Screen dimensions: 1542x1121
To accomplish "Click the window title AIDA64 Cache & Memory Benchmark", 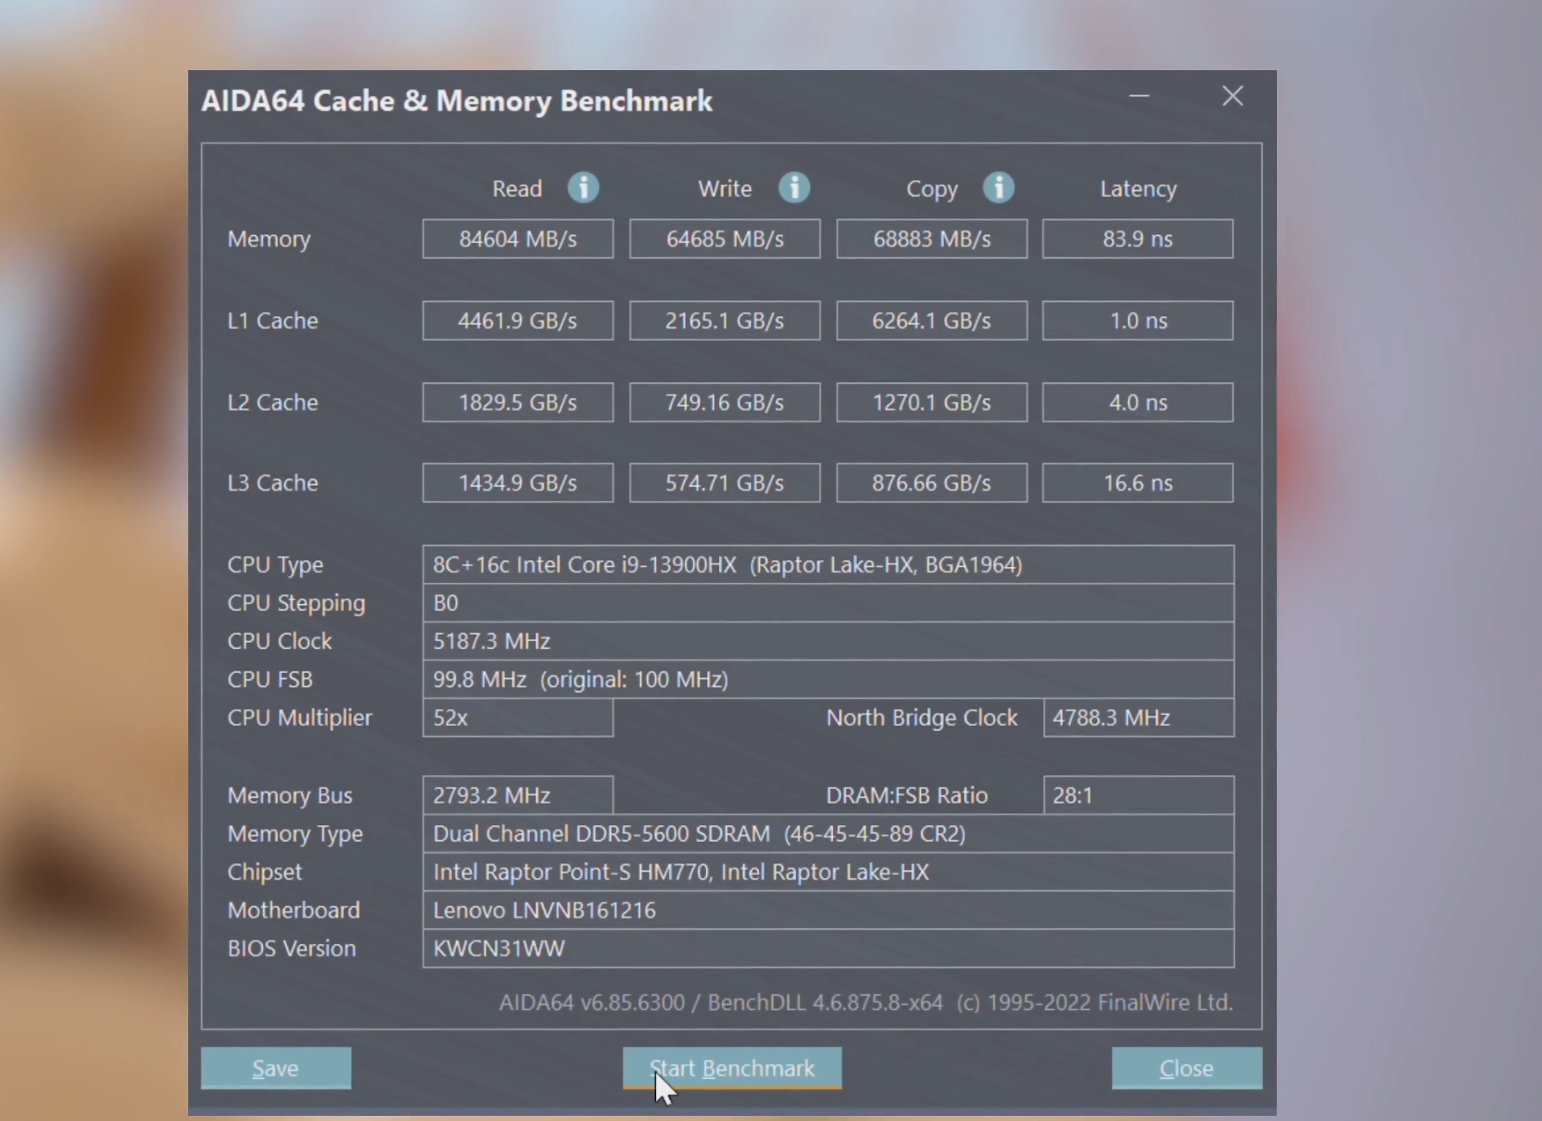I will pos(457,101).
